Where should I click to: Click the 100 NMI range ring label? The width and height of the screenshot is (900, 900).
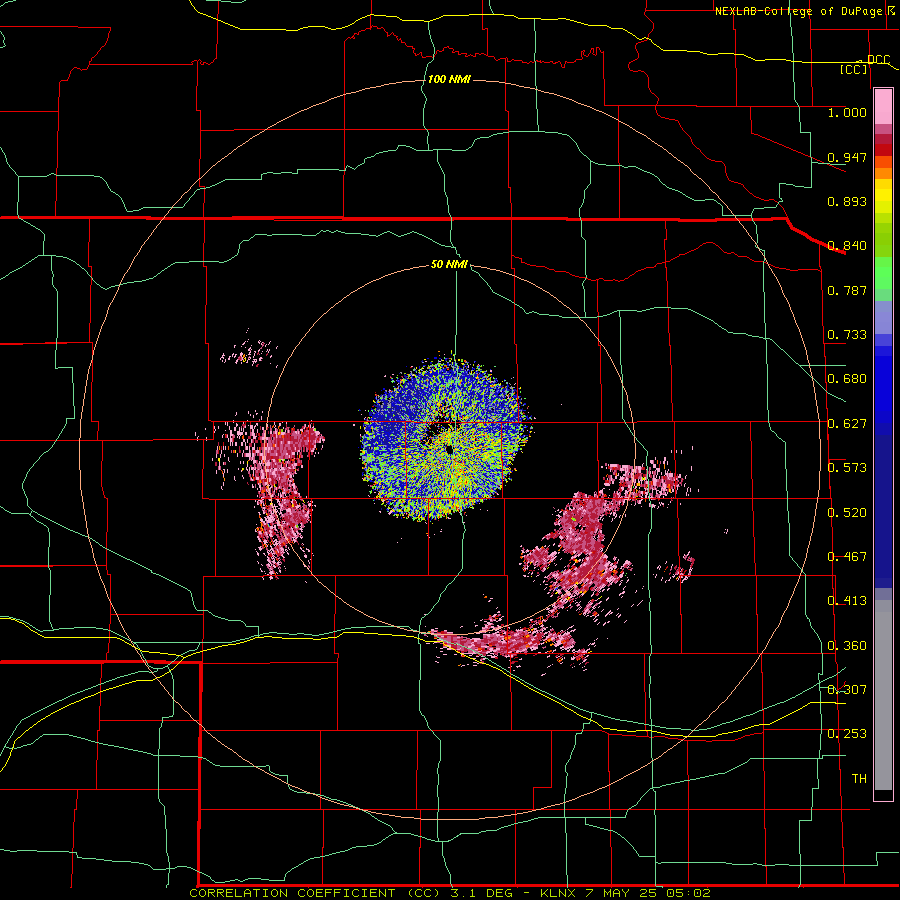click(x=449, y=79)
